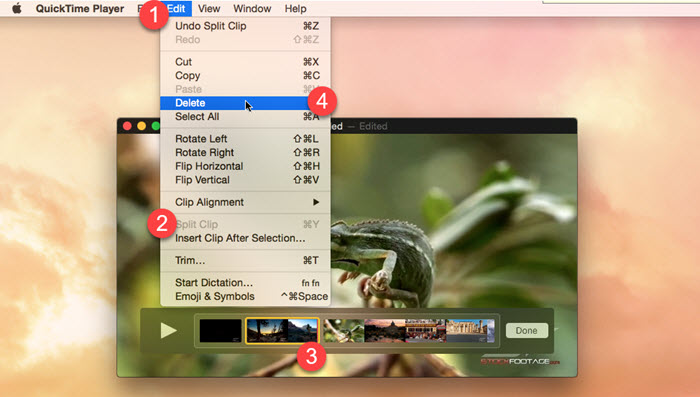Choose Copy from the Edit menu
The image size is (700, 397).
point(246,75)
